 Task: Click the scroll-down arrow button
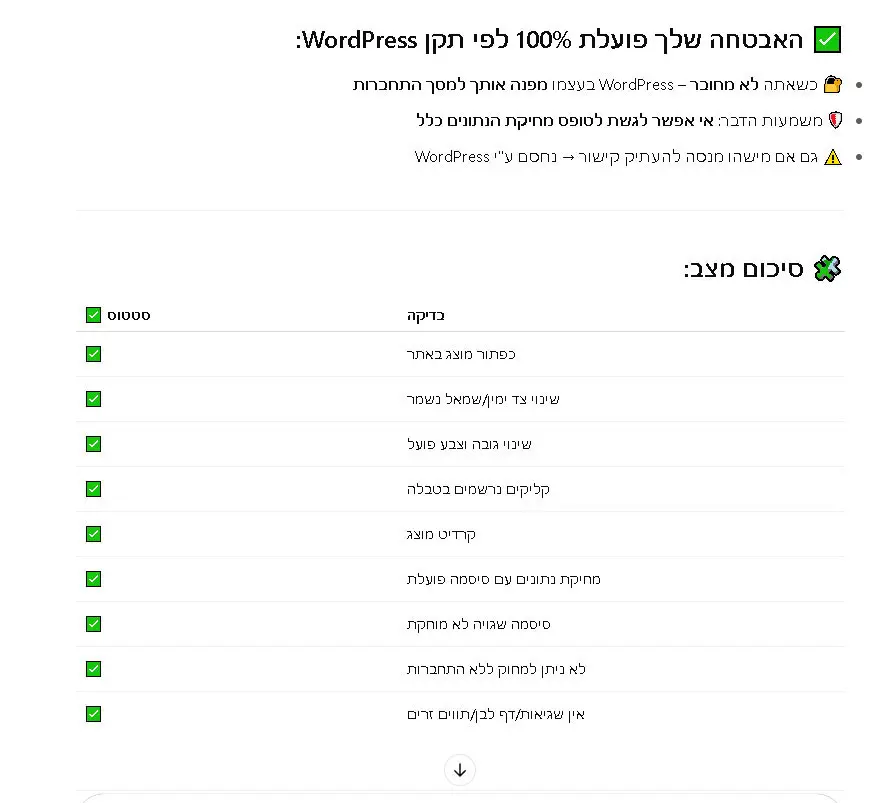(460, 770)
